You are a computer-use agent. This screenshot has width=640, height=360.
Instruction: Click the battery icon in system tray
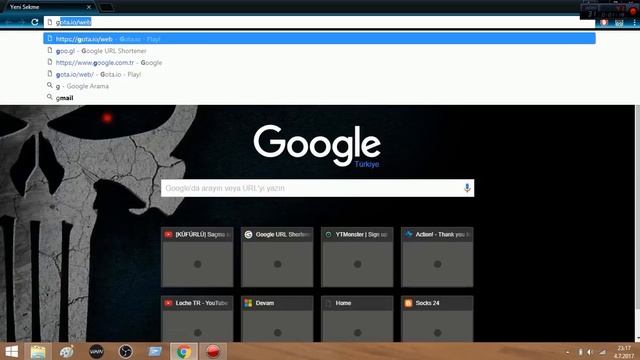pyautogui.click(x=580, y=352)
